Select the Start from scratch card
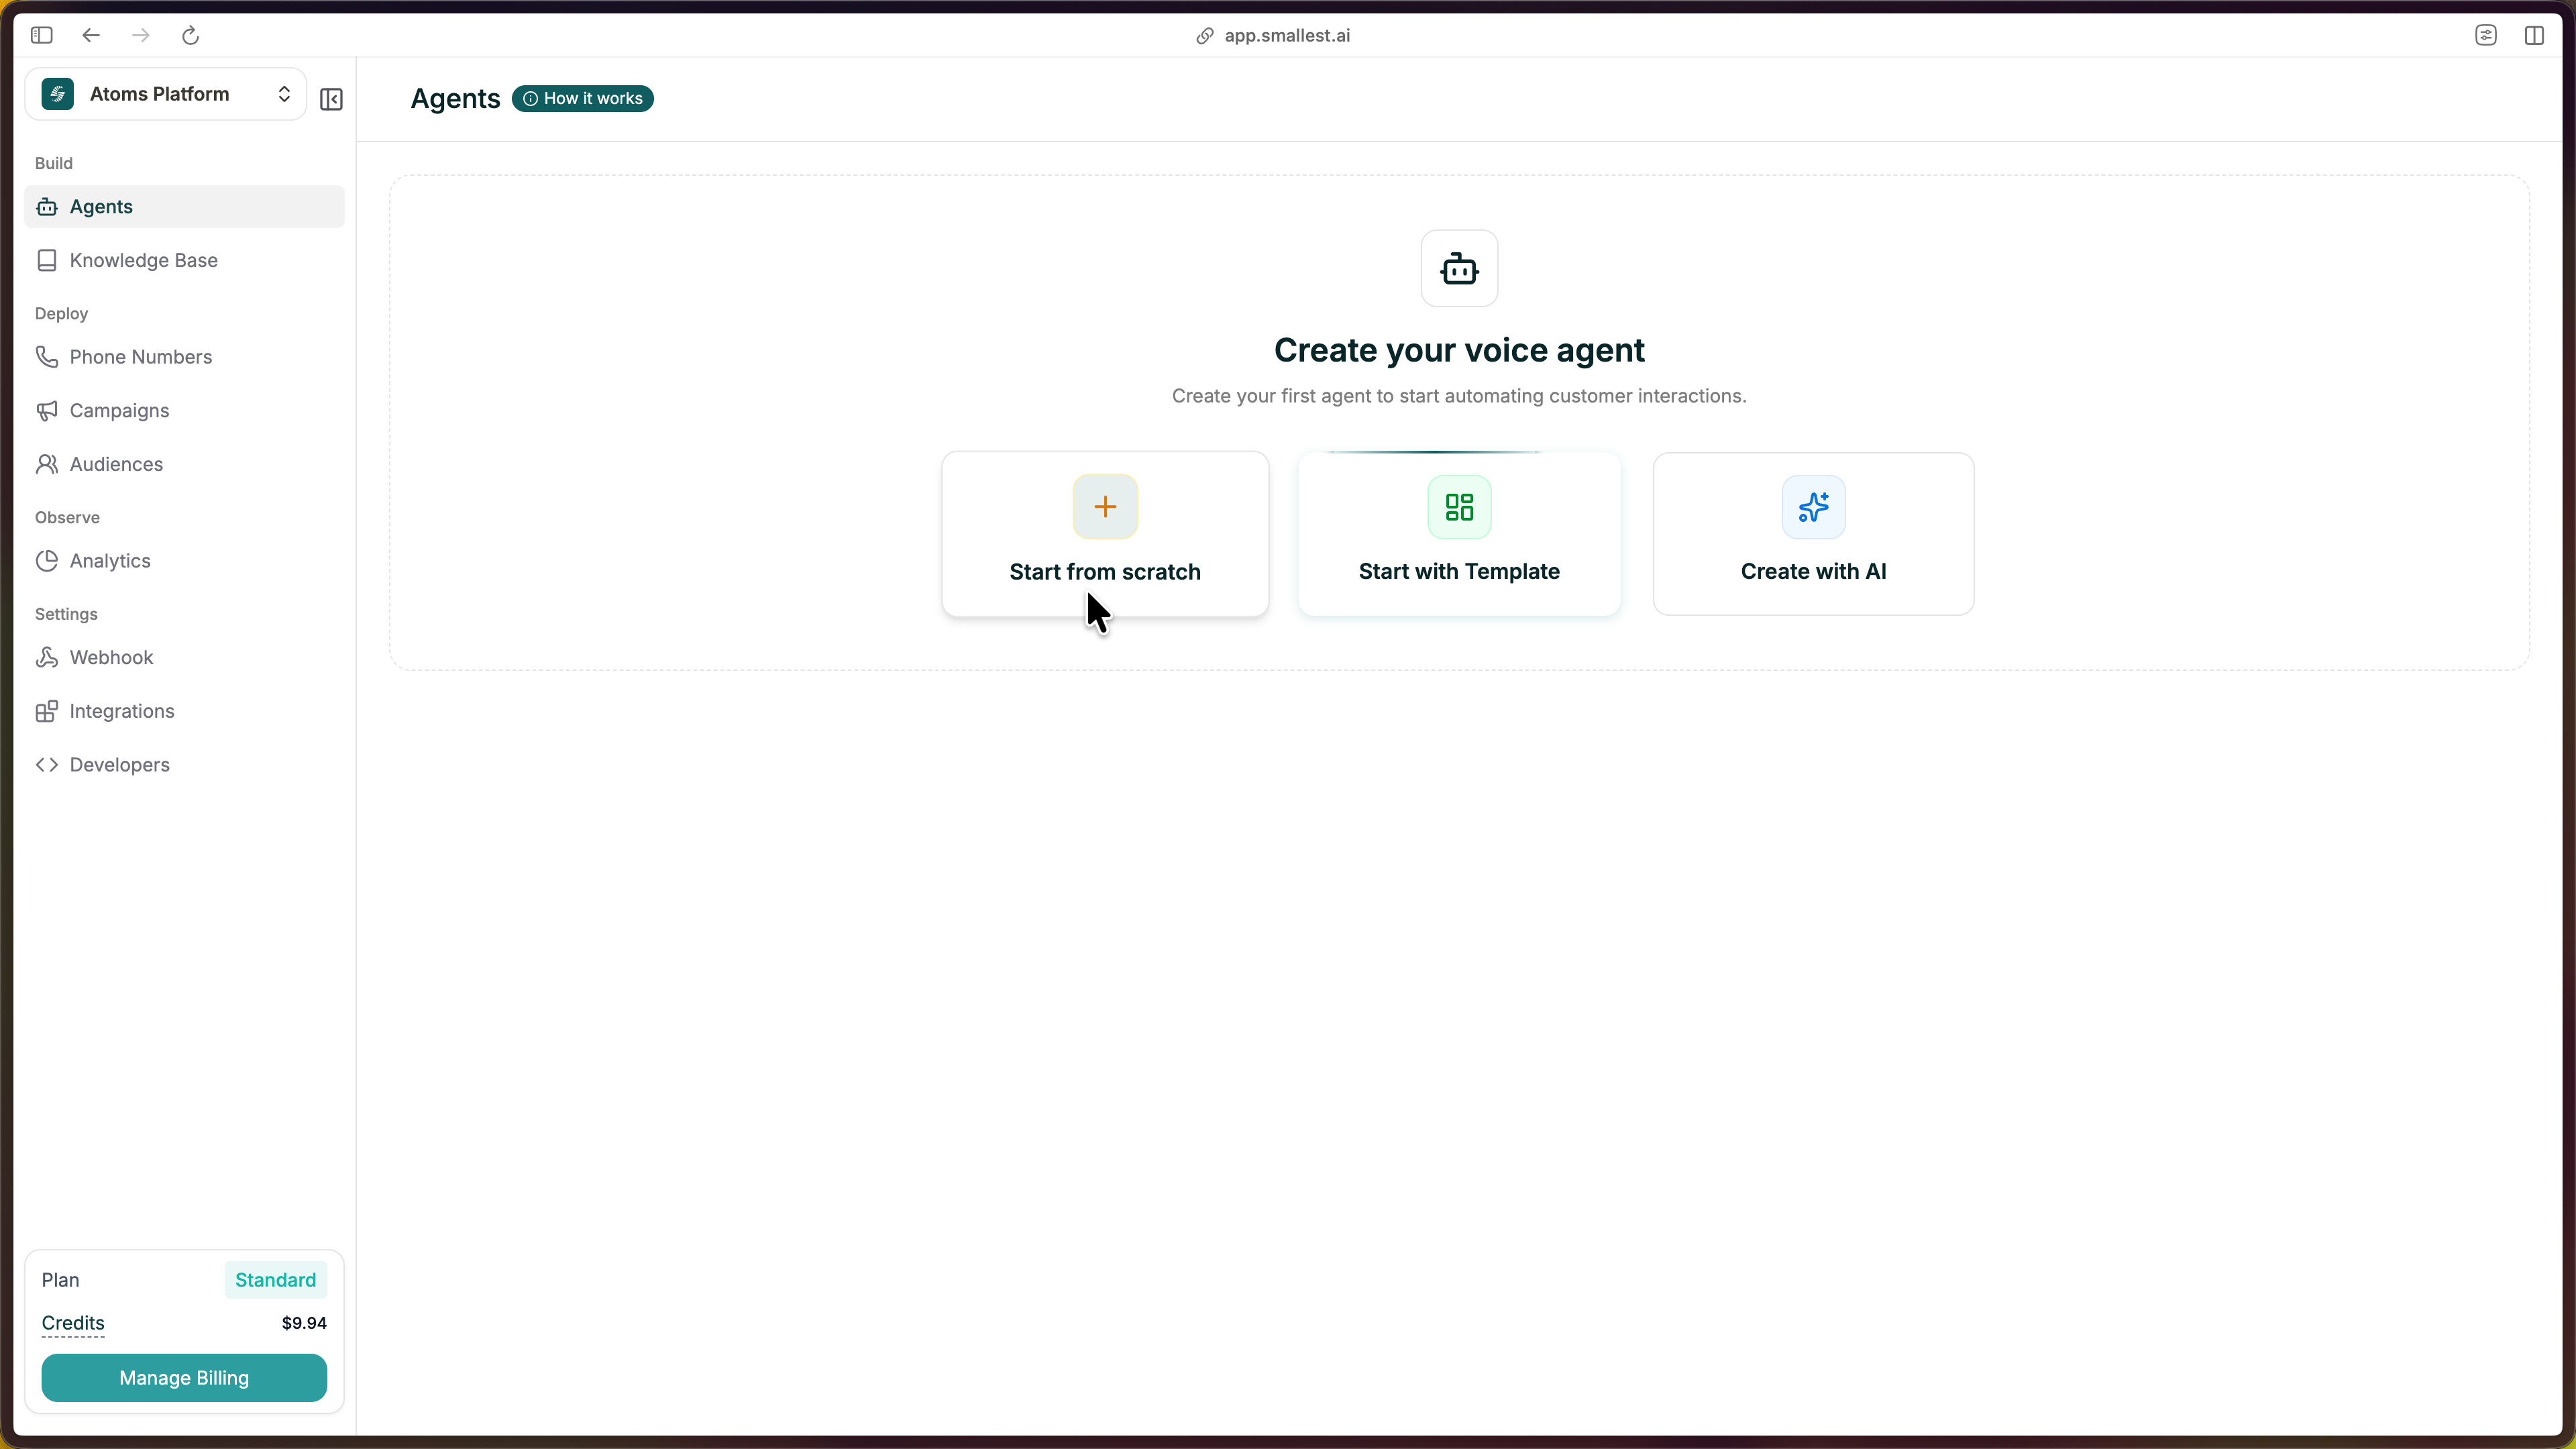Screen dimensions: 2576x1449 coord(1104,533)
